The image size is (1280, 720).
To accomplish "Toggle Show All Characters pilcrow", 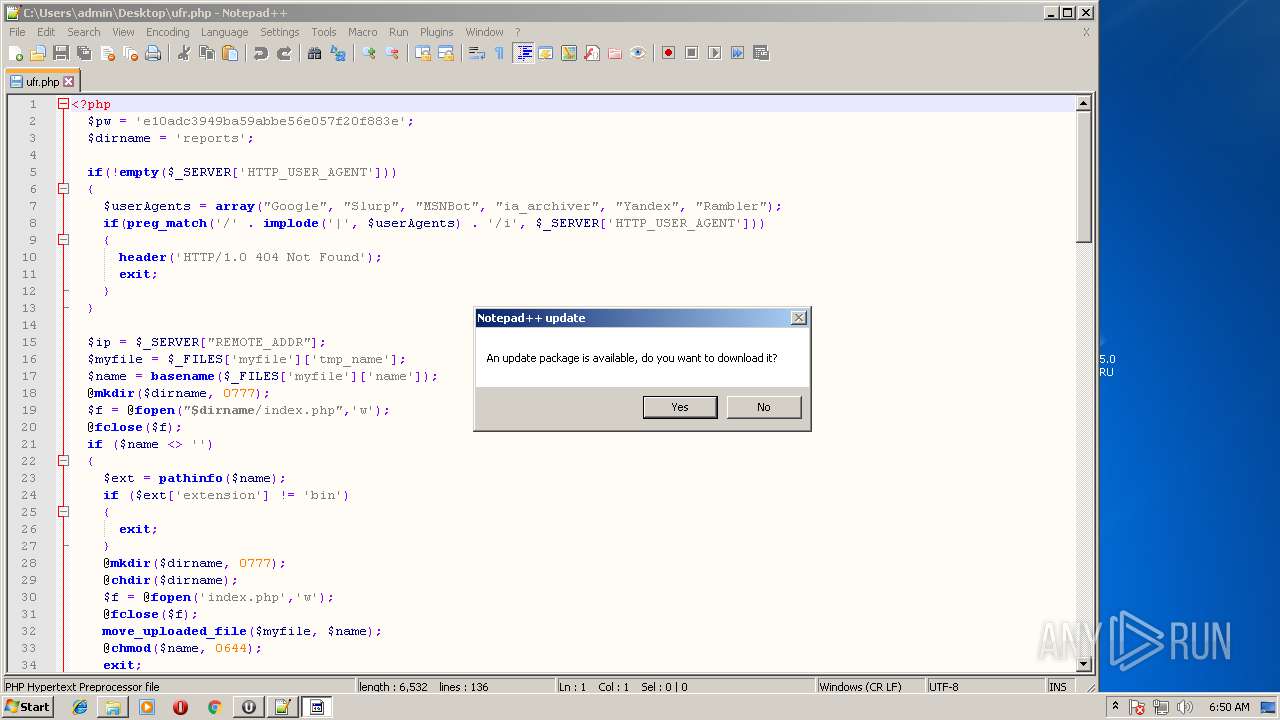I will (x=499, y=53).
